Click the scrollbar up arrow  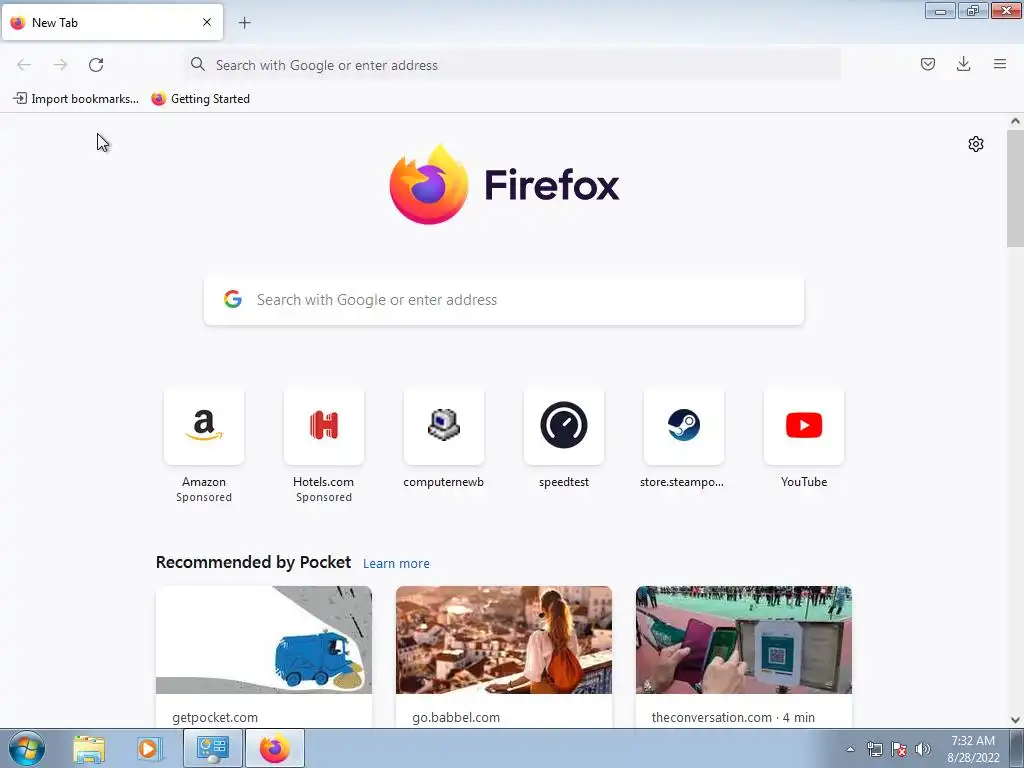pos(1015,121)
